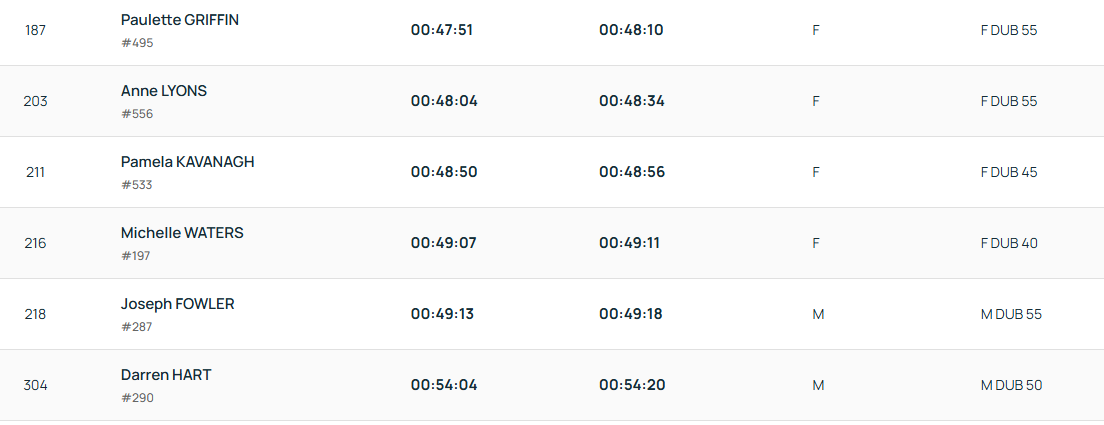Click gender F in Paulette GRIFFIN's row
1104x425 pixels.
coord(816,30)
